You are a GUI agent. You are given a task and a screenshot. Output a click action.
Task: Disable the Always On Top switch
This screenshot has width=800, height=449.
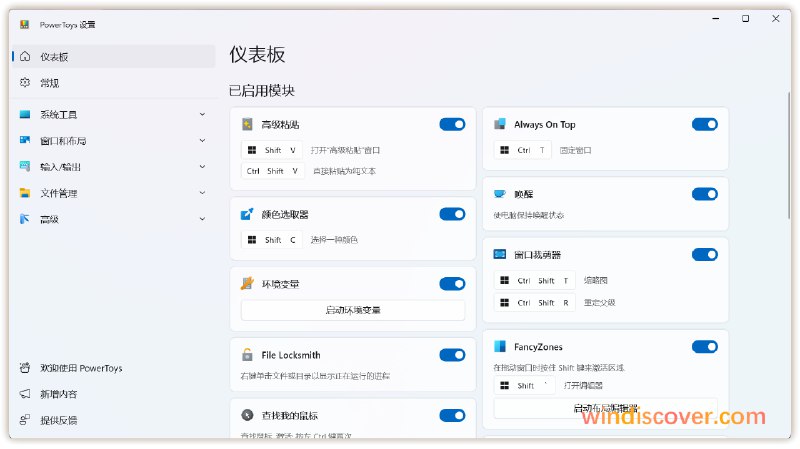click(705, 124)
